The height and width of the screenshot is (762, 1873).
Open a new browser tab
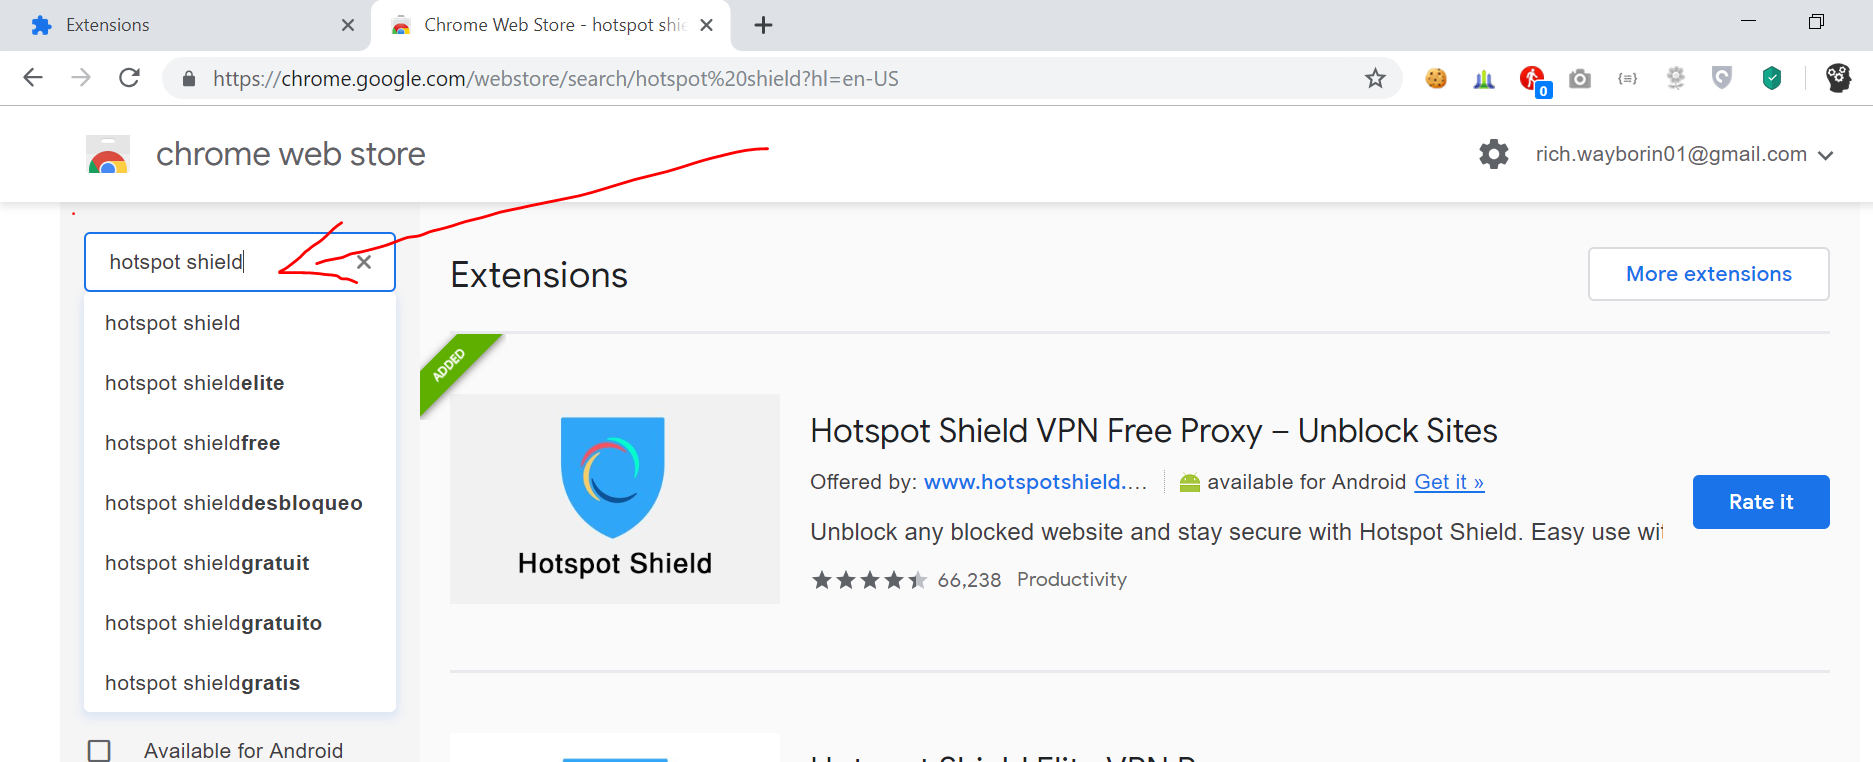(x=764, y=25)
